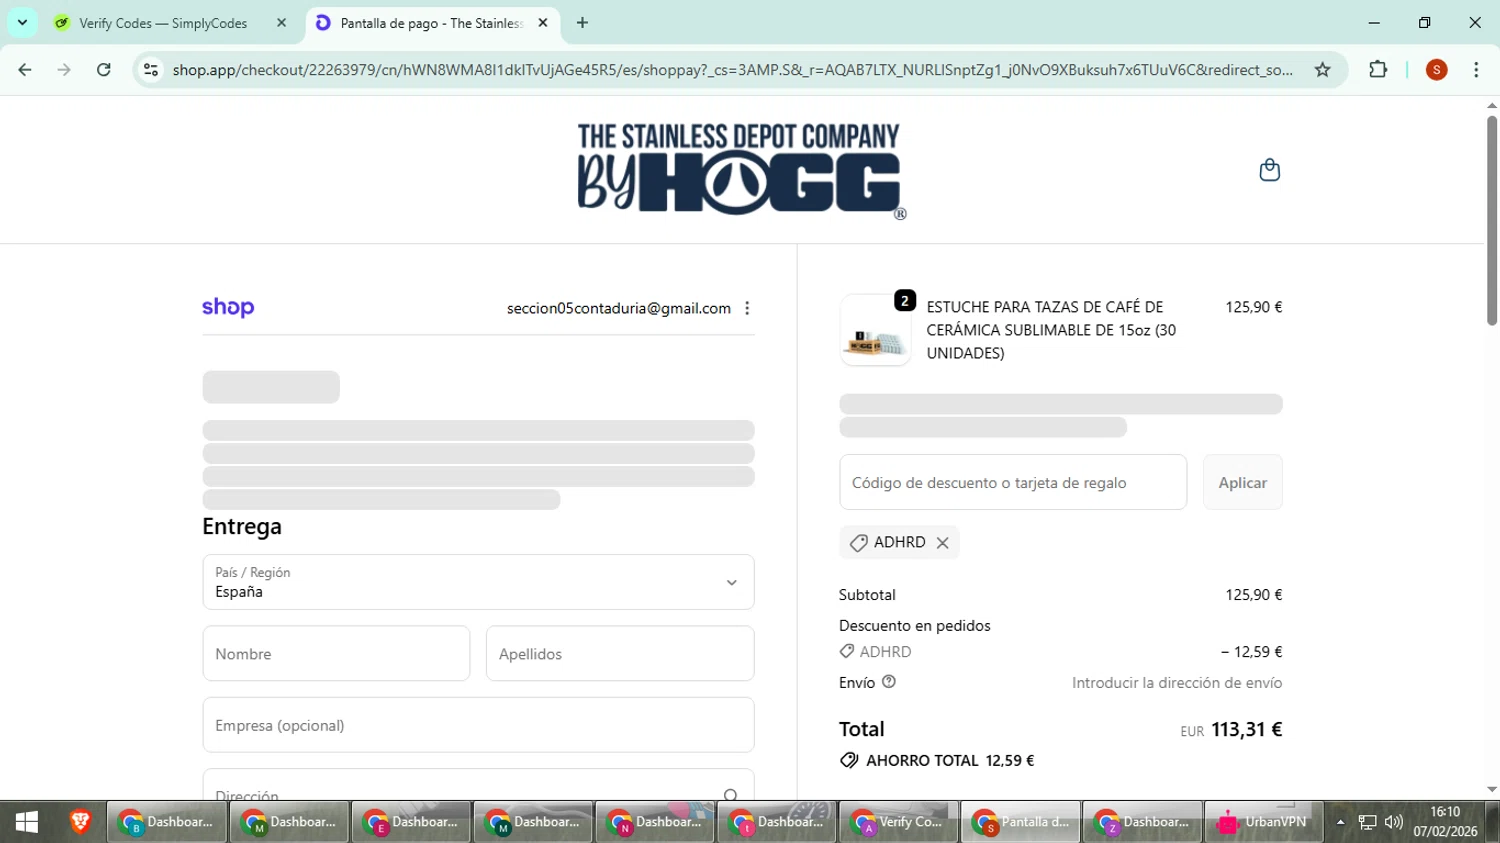Open the tab search dropdown arrow
Viewport: 1500px width, 843px height.
click(x=22, y=22)
